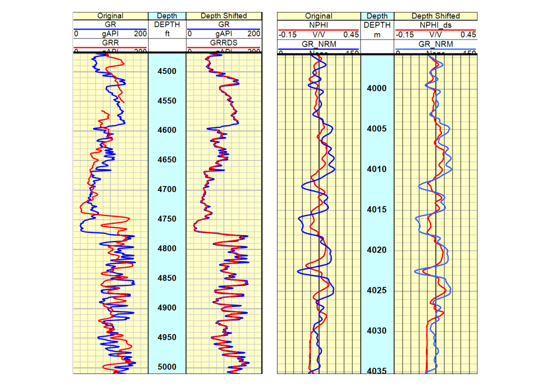Click the Depth Shifted header above NPHI_ds
This screenshot has width=550, height=386.
pos(436,16)
